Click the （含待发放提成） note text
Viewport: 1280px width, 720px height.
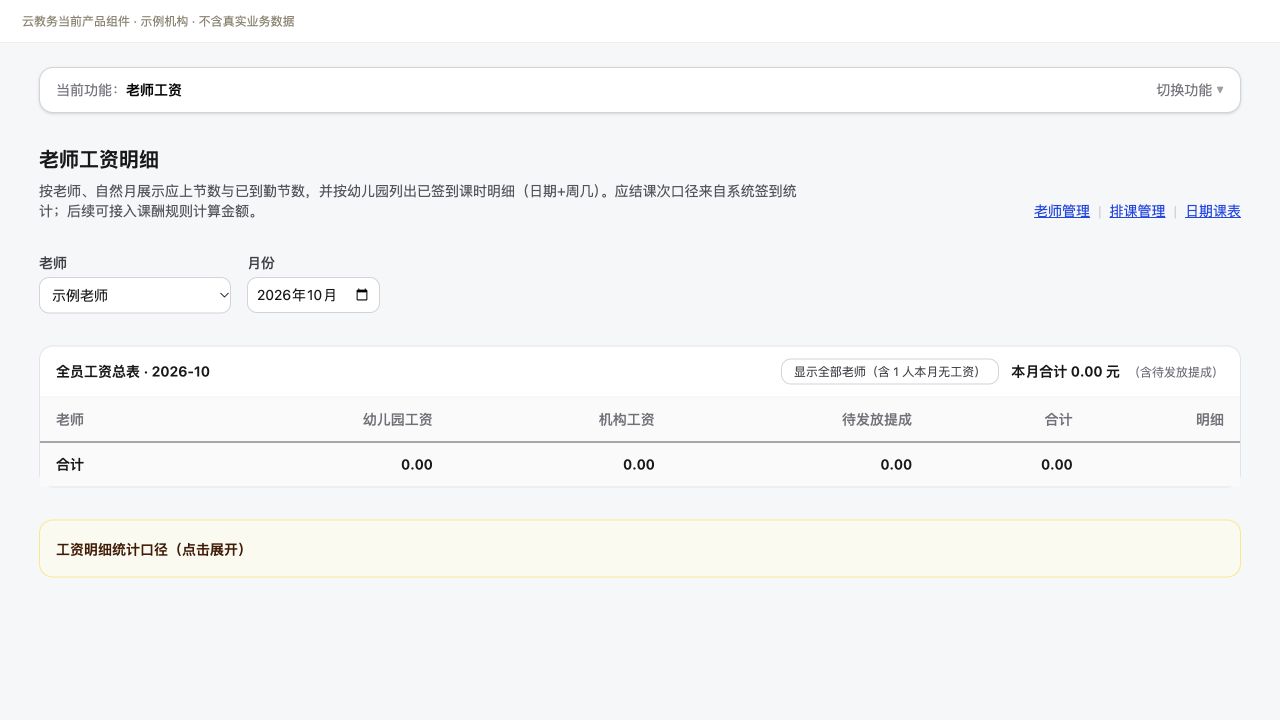click(x=1176, y=372)
